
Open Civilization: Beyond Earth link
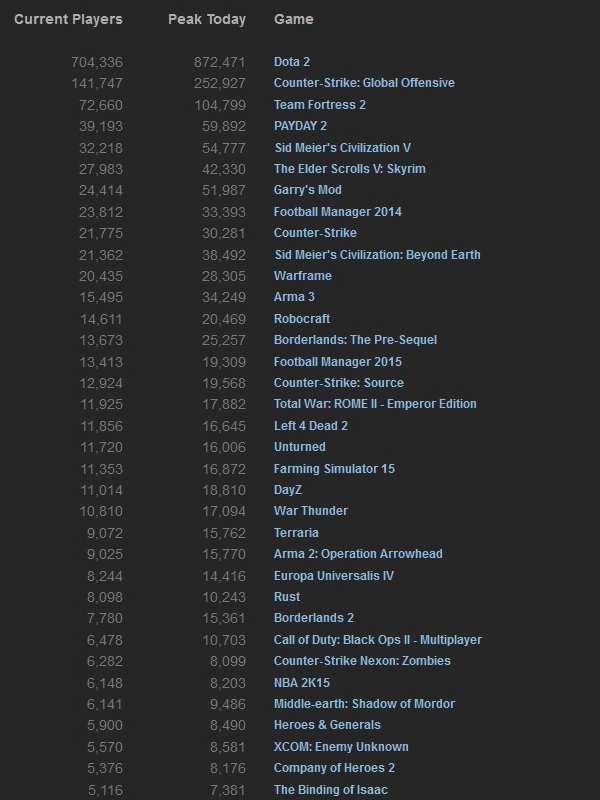[x=377, y=255]
